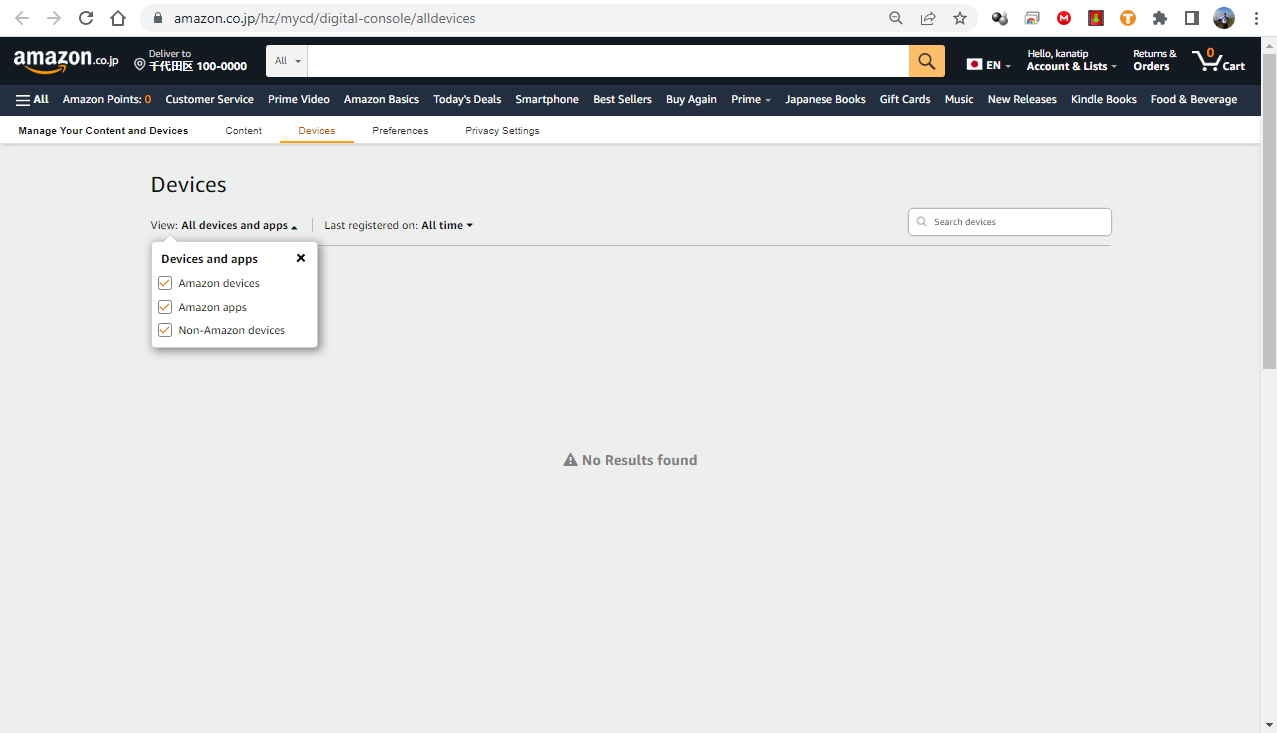The height and width of the screenshot is (733, 1277).
Task: Bookmark this page with the star icon
Action: [960, 18]
